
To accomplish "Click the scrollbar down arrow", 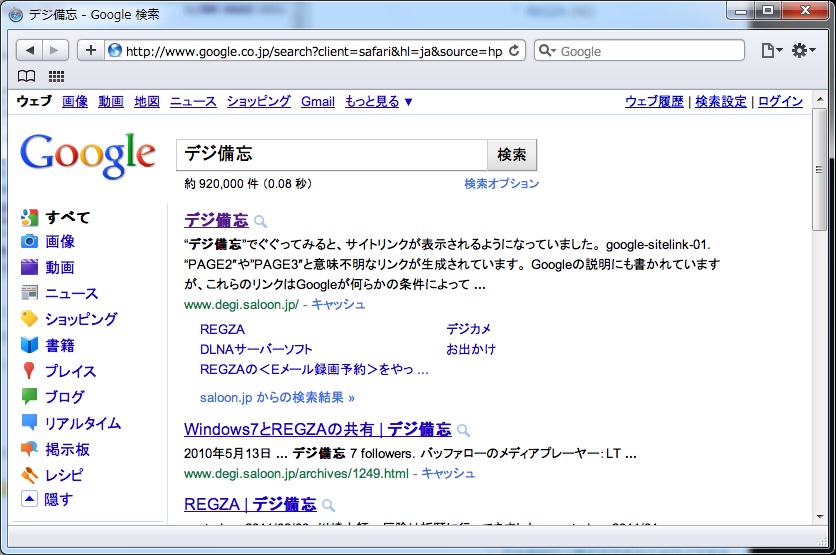I will coord(820,516).
